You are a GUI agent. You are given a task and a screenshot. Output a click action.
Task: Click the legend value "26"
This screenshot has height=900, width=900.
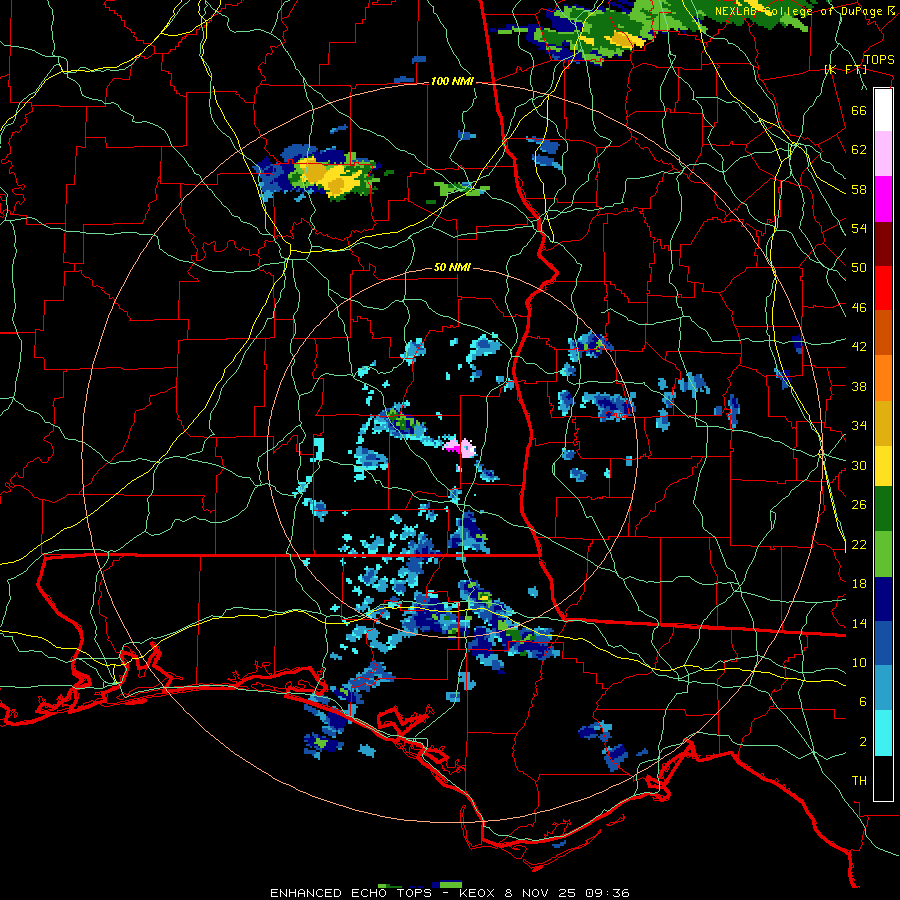point(859,505)
